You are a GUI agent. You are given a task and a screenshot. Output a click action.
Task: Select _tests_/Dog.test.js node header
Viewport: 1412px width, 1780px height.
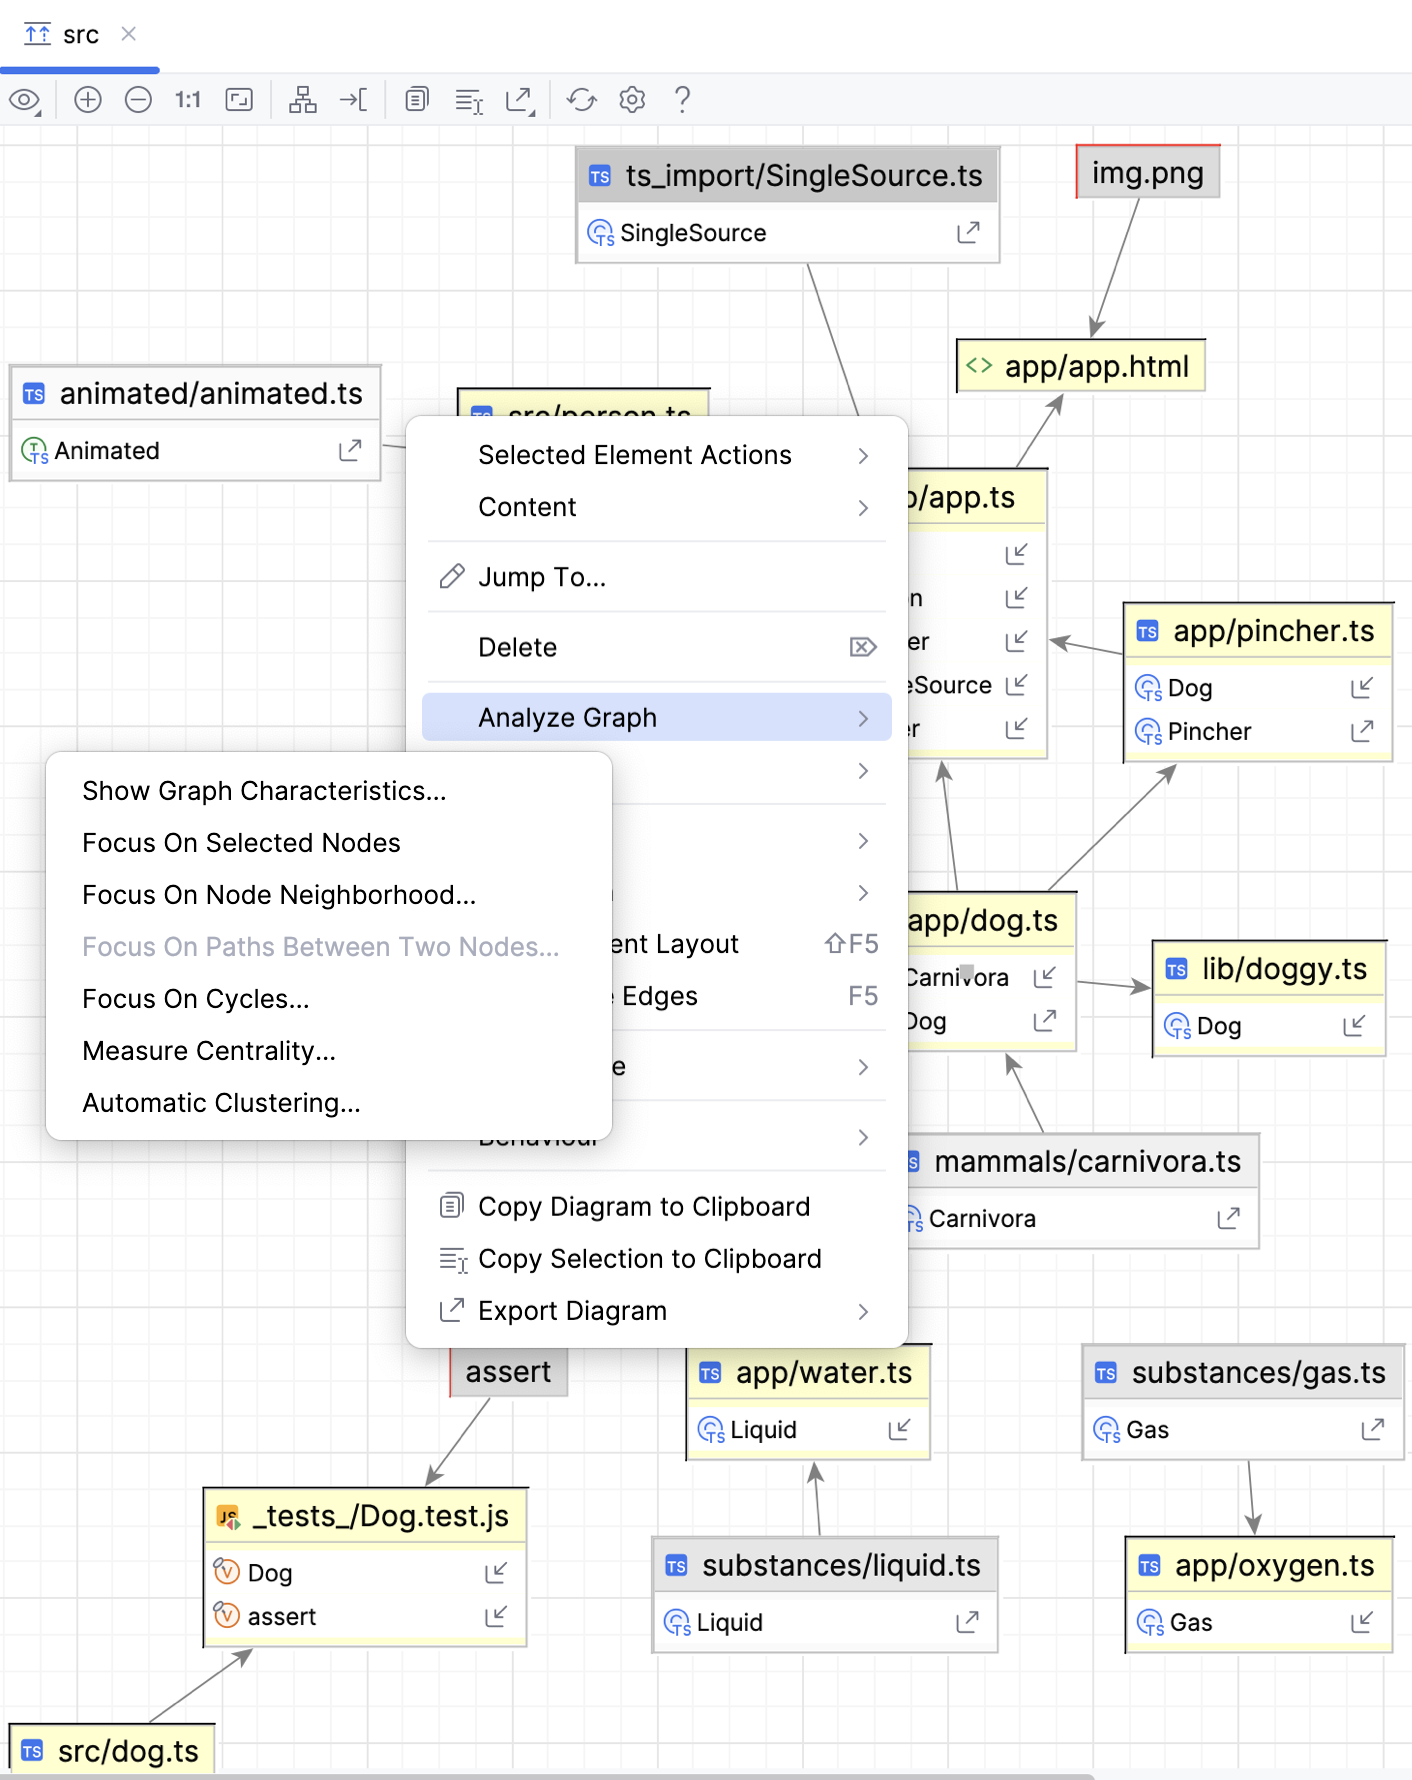coord(365,1516)
